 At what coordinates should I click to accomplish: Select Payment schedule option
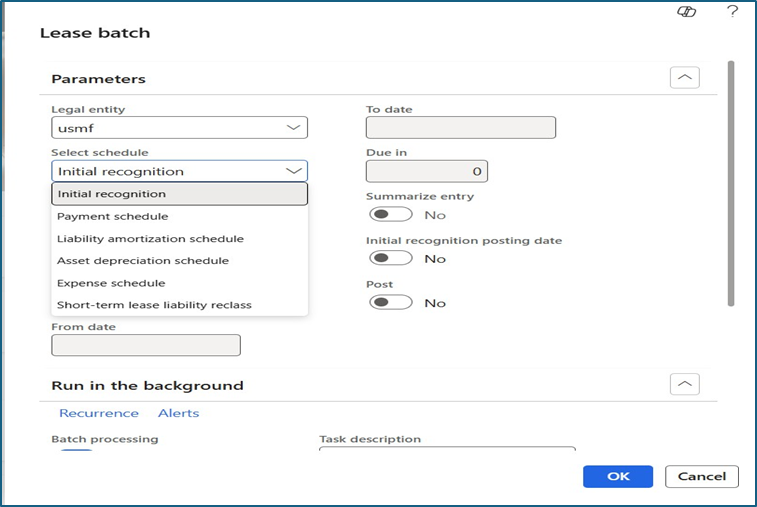113,216
